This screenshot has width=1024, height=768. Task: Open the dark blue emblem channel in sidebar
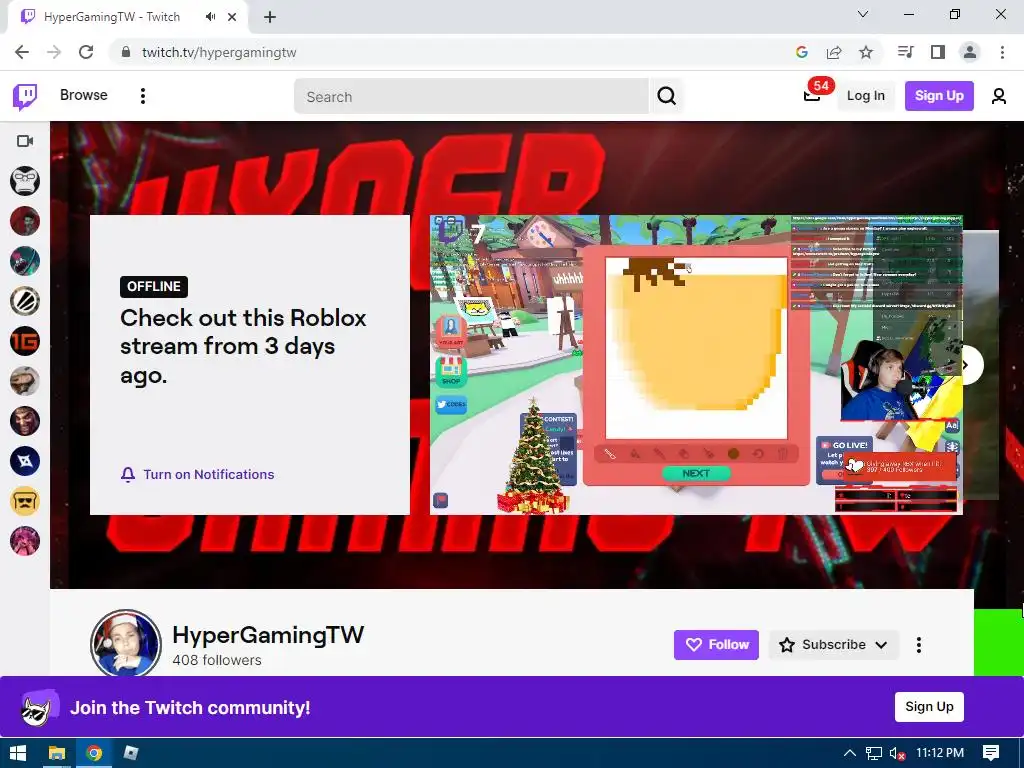pos(25,461)
